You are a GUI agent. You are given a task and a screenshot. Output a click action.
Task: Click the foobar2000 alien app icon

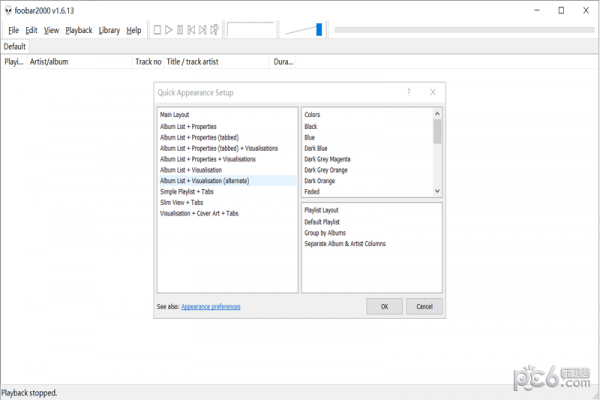(8, 11)
